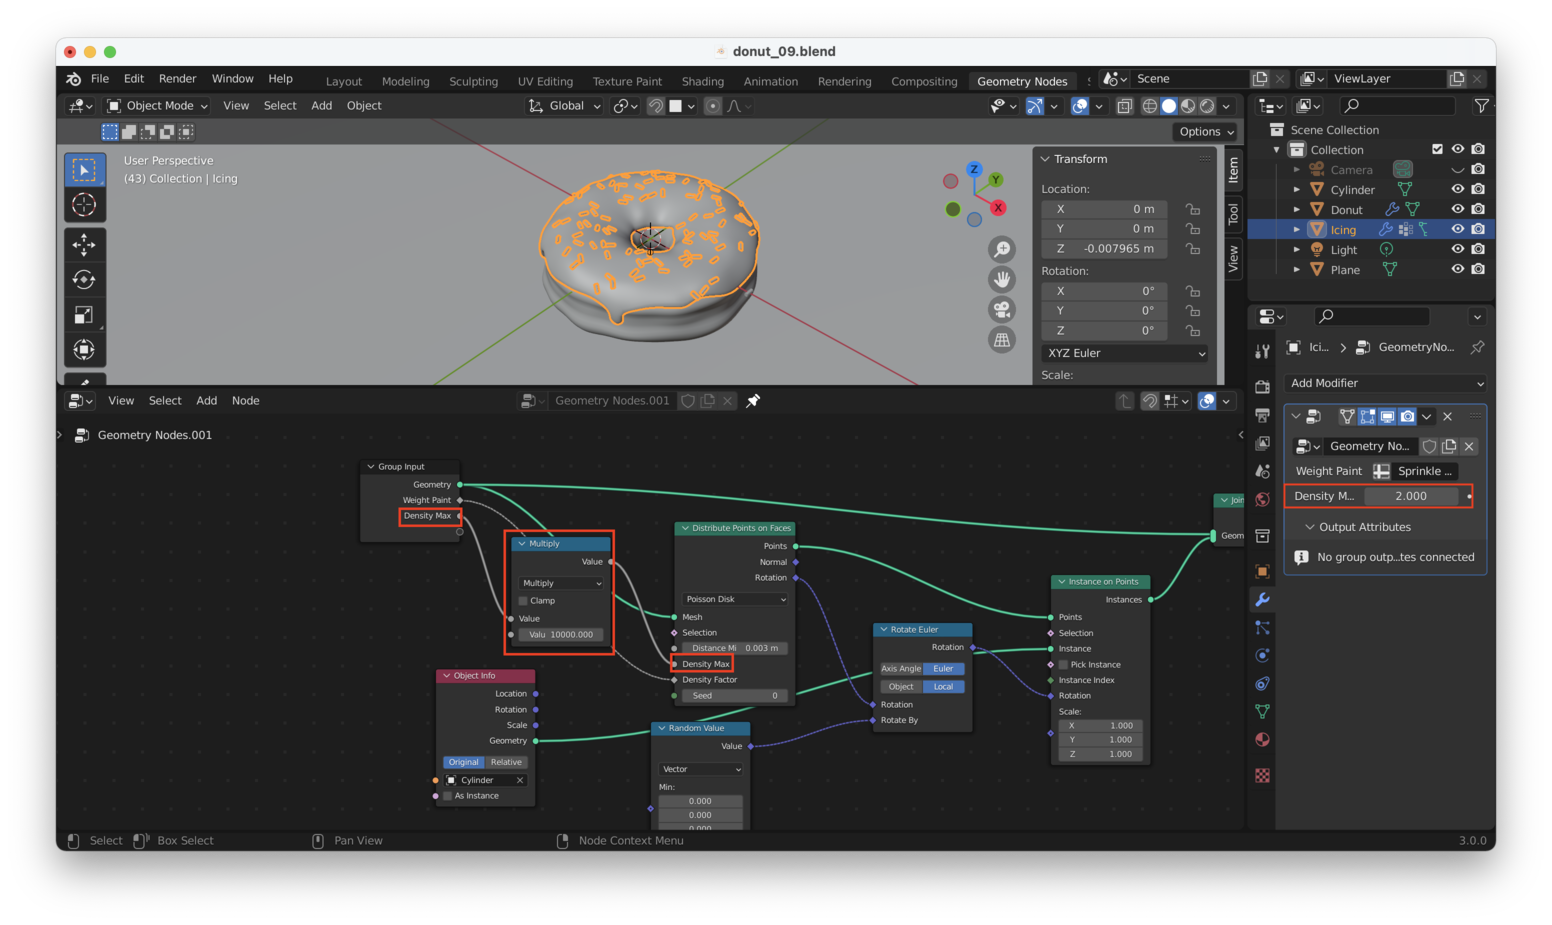Select the Move tool in the viewport toolbar
Image resolution: width=1552 pixels, height=925 pixels.
[x=85, y=244]
